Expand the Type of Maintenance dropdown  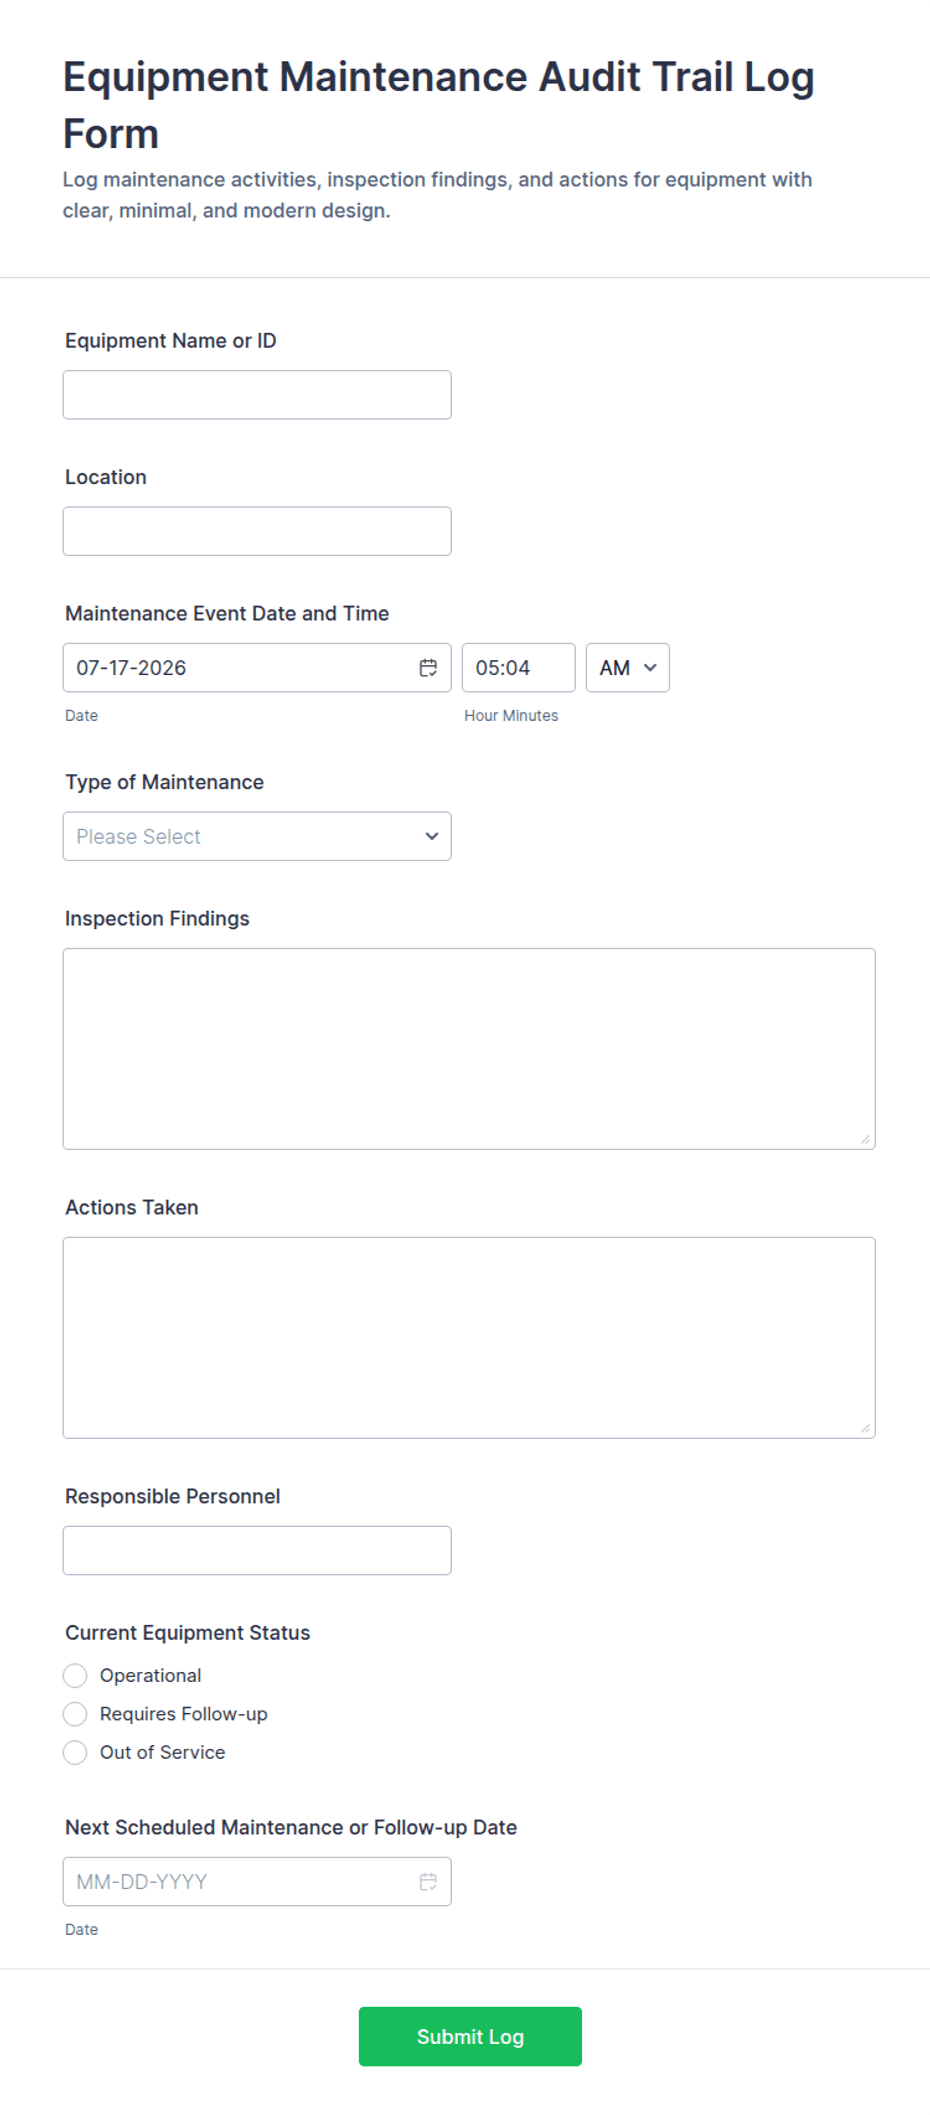pos(257,836)
